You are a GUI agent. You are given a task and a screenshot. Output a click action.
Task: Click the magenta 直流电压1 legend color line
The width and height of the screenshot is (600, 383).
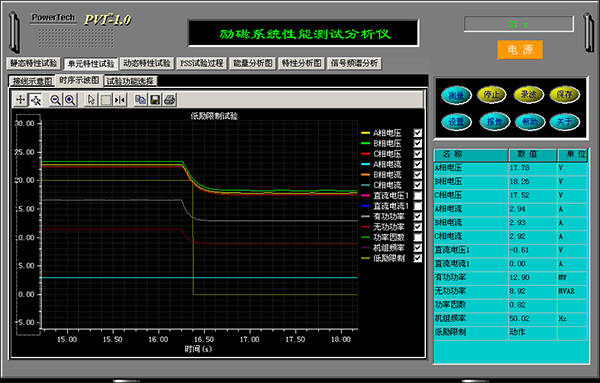pyautogui.click(x=365, y=196)
